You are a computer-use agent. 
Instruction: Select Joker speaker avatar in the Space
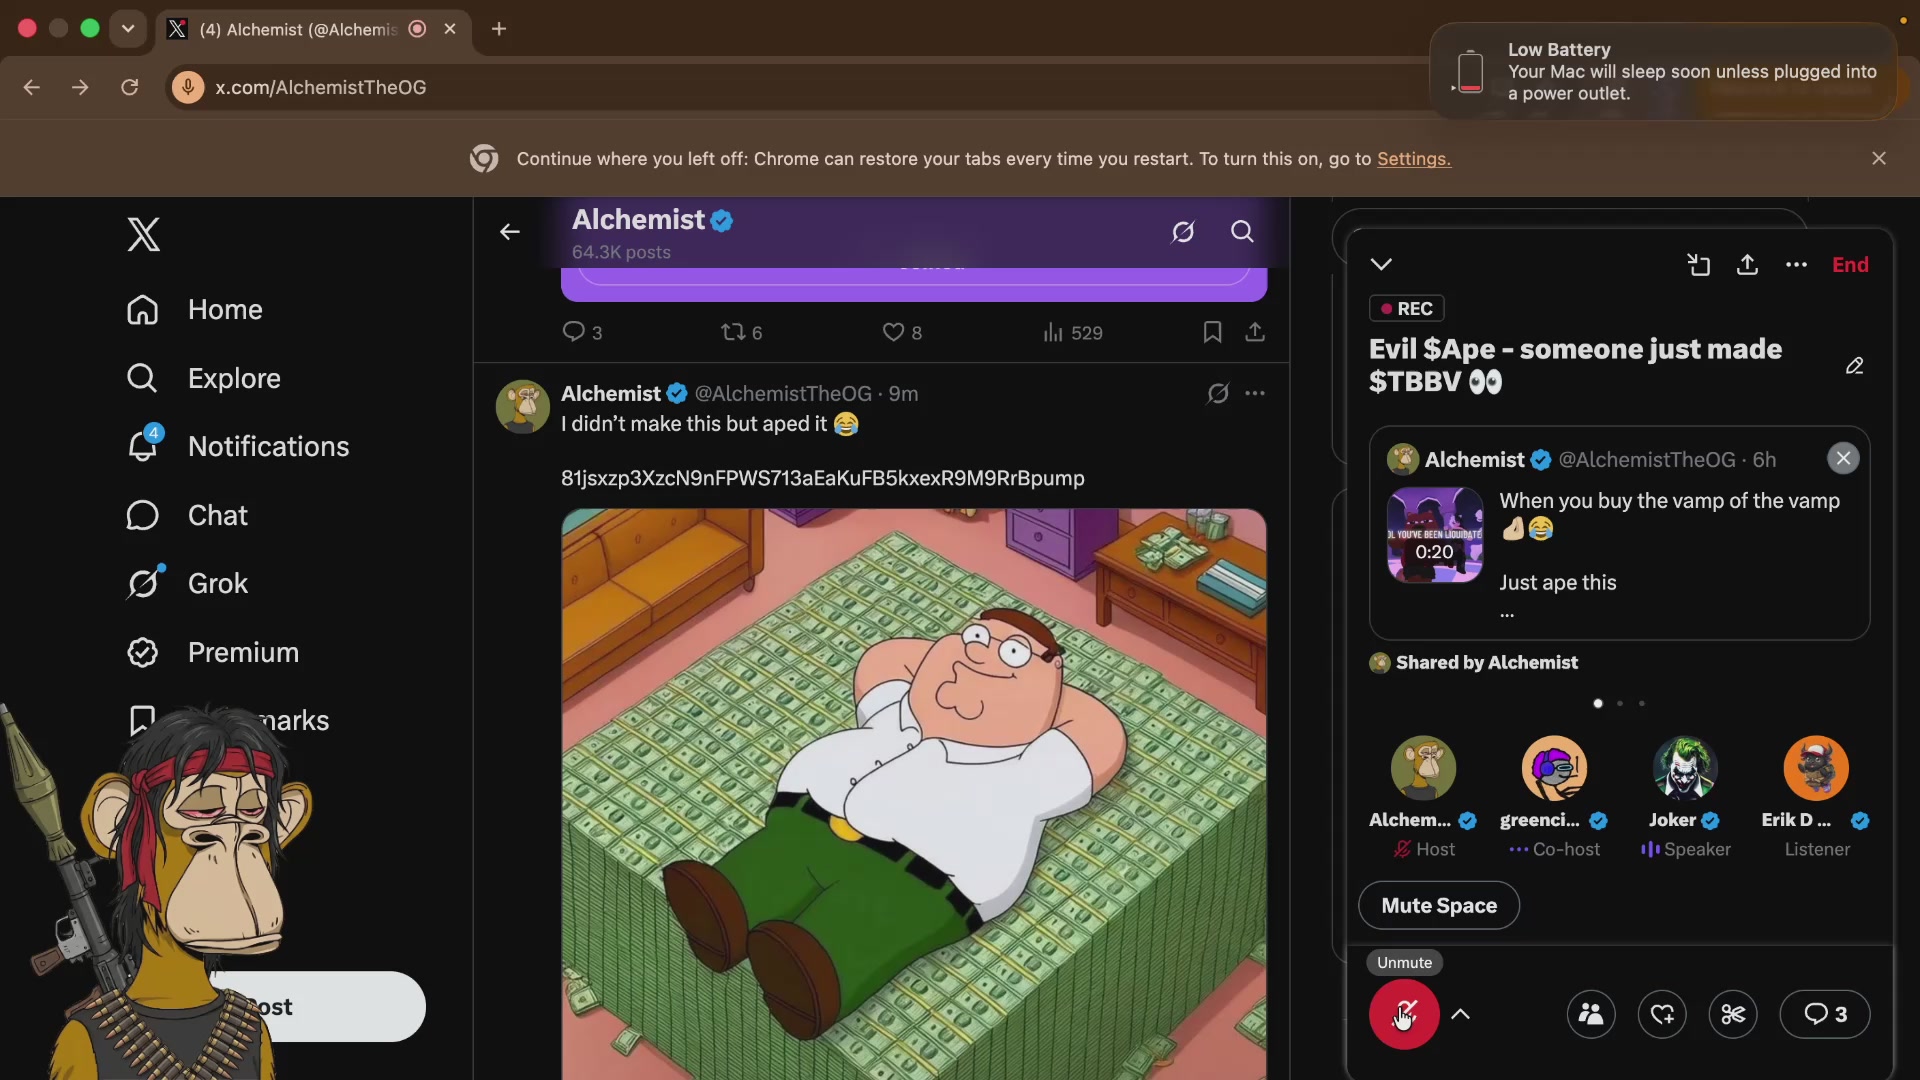1685,768
